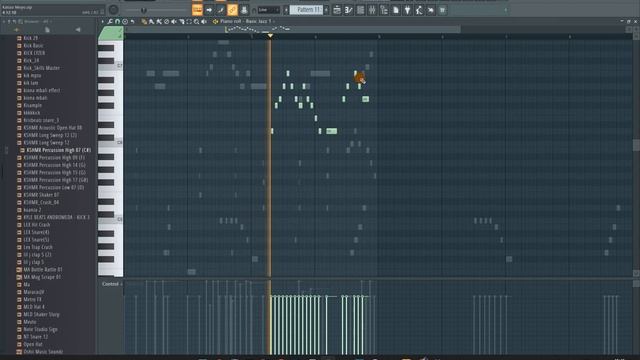Select the mute tool speaker icon
This screenshot has height=360, width=640.
(174, 22)
